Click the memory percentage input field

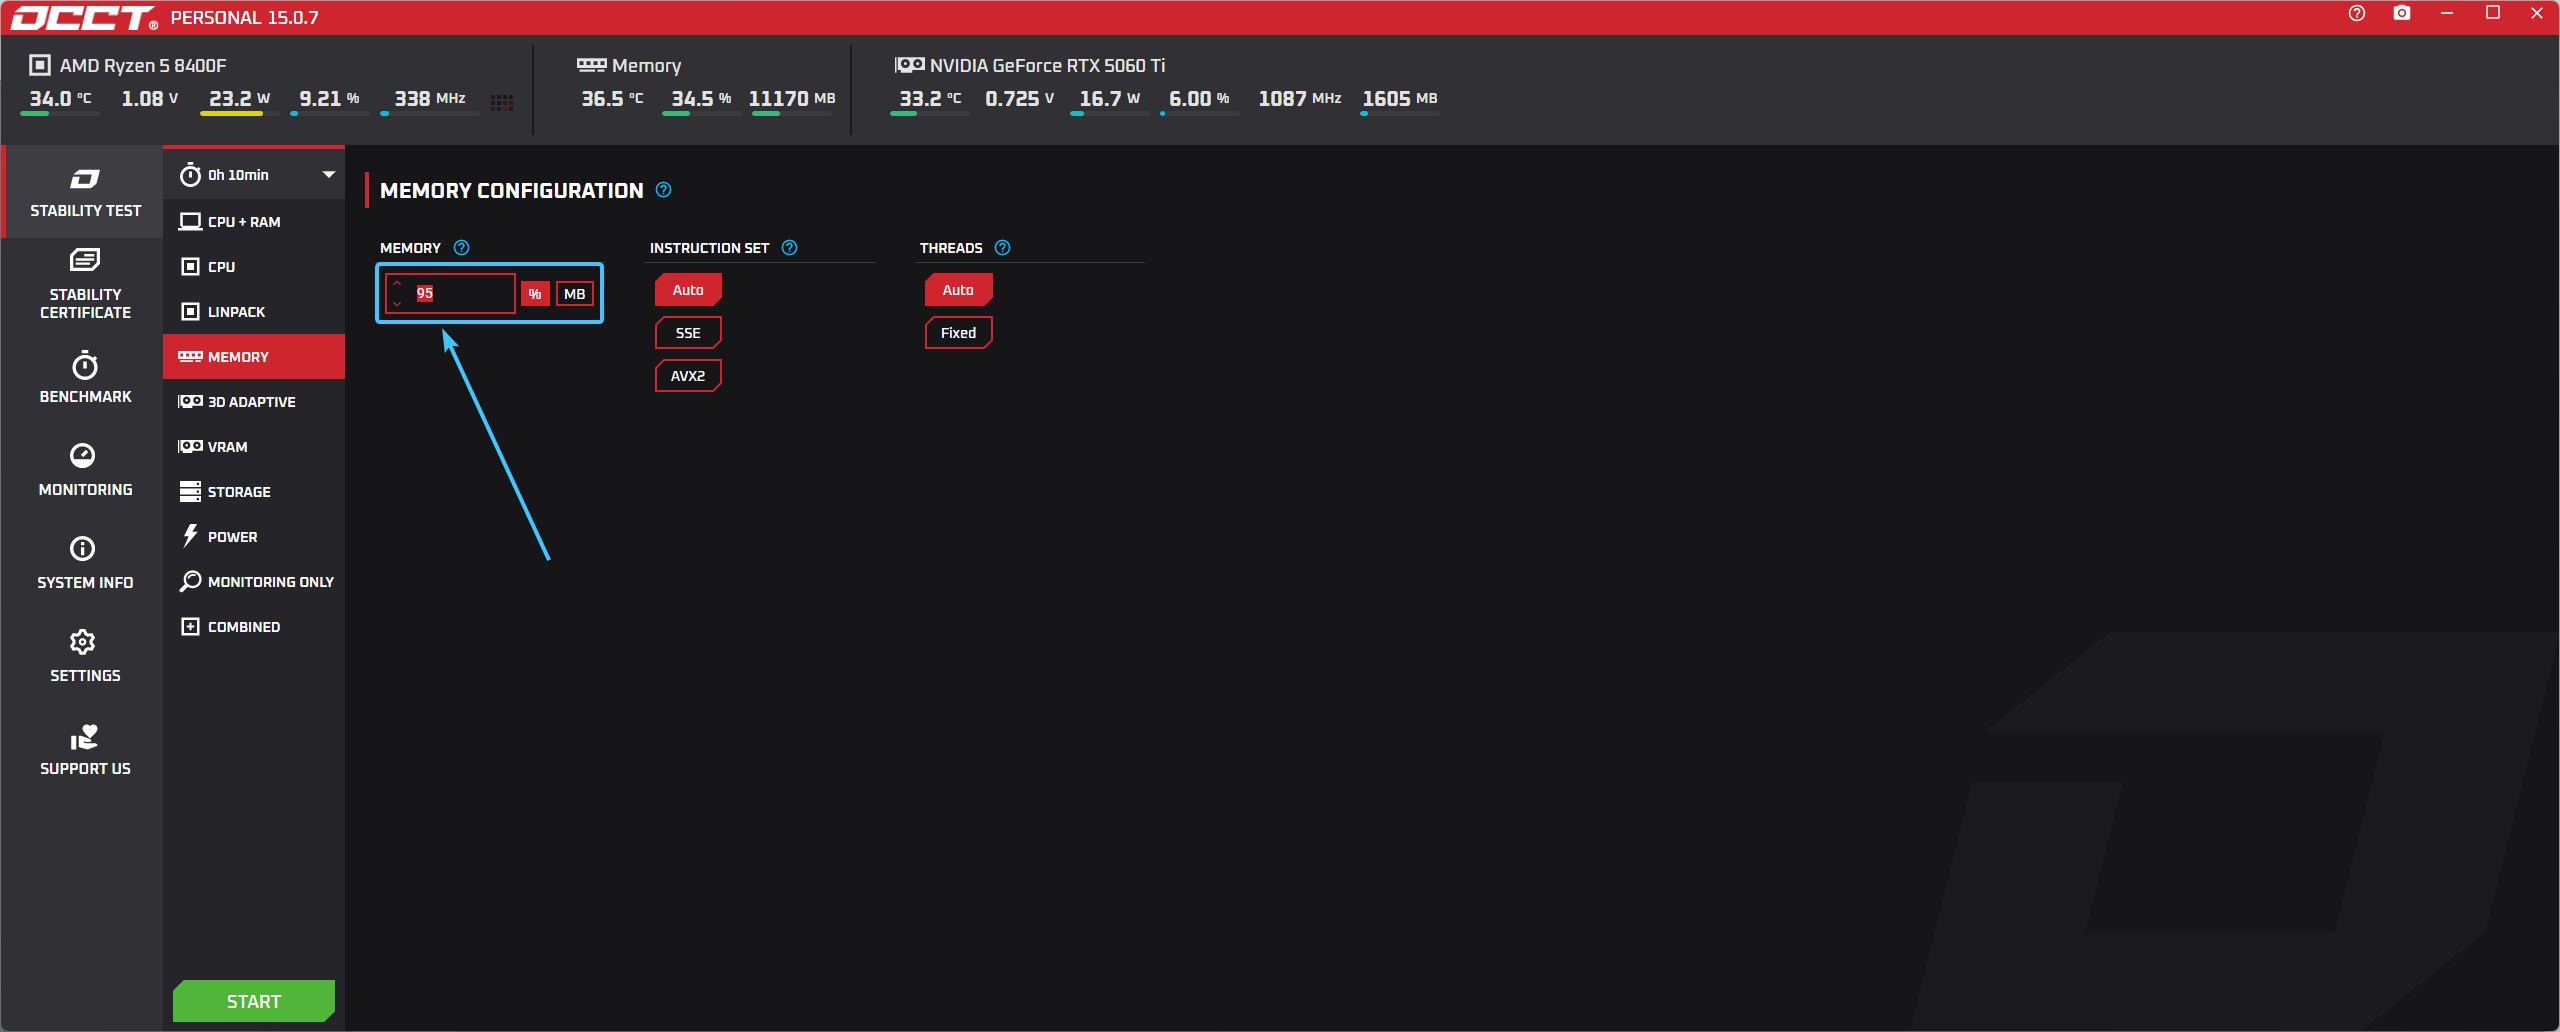pyautogui.click(x=462, y=294)
